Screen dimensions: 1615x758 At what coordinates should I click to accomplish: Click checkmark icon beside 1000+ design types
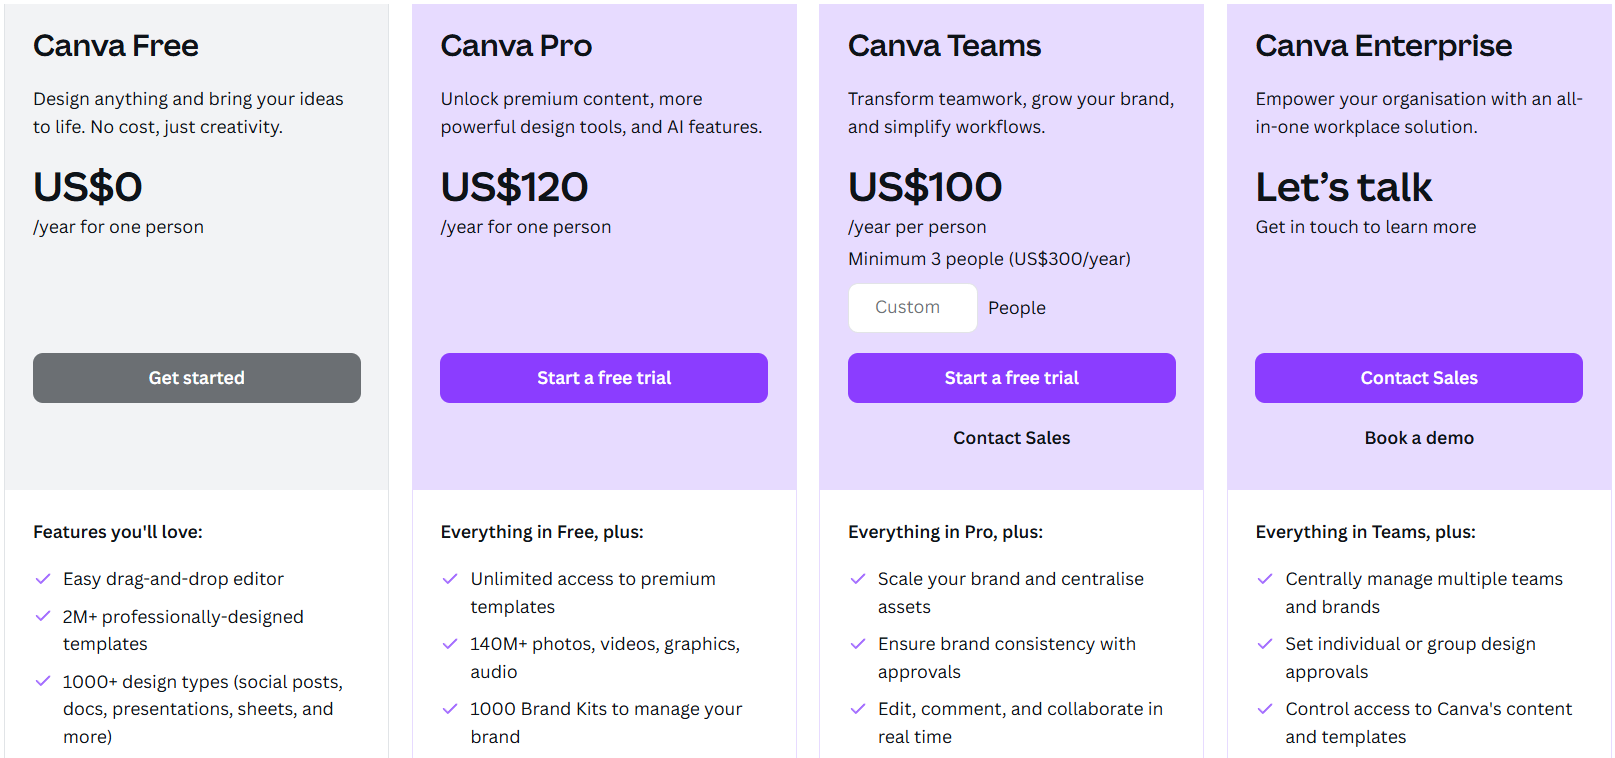(43, 682)
